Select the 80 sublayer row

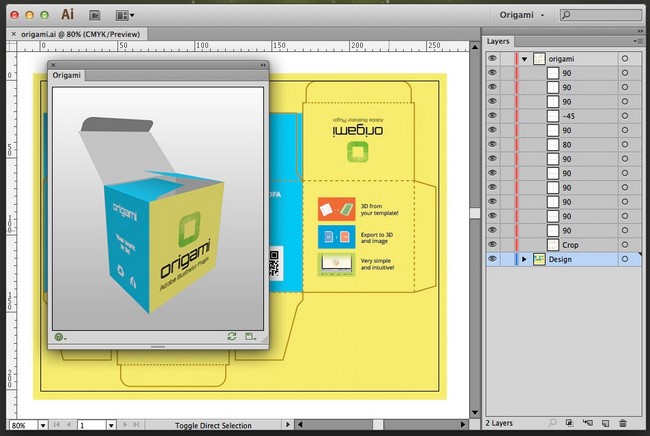(564, 145)
